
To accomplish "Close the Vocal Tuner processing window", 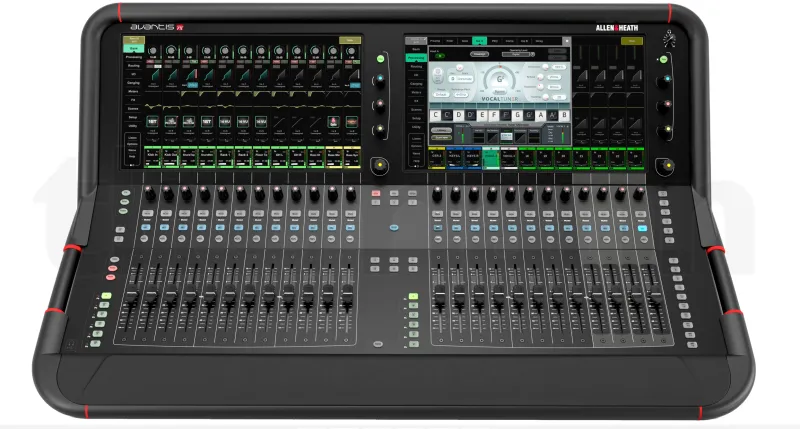I will pos(567,41).
